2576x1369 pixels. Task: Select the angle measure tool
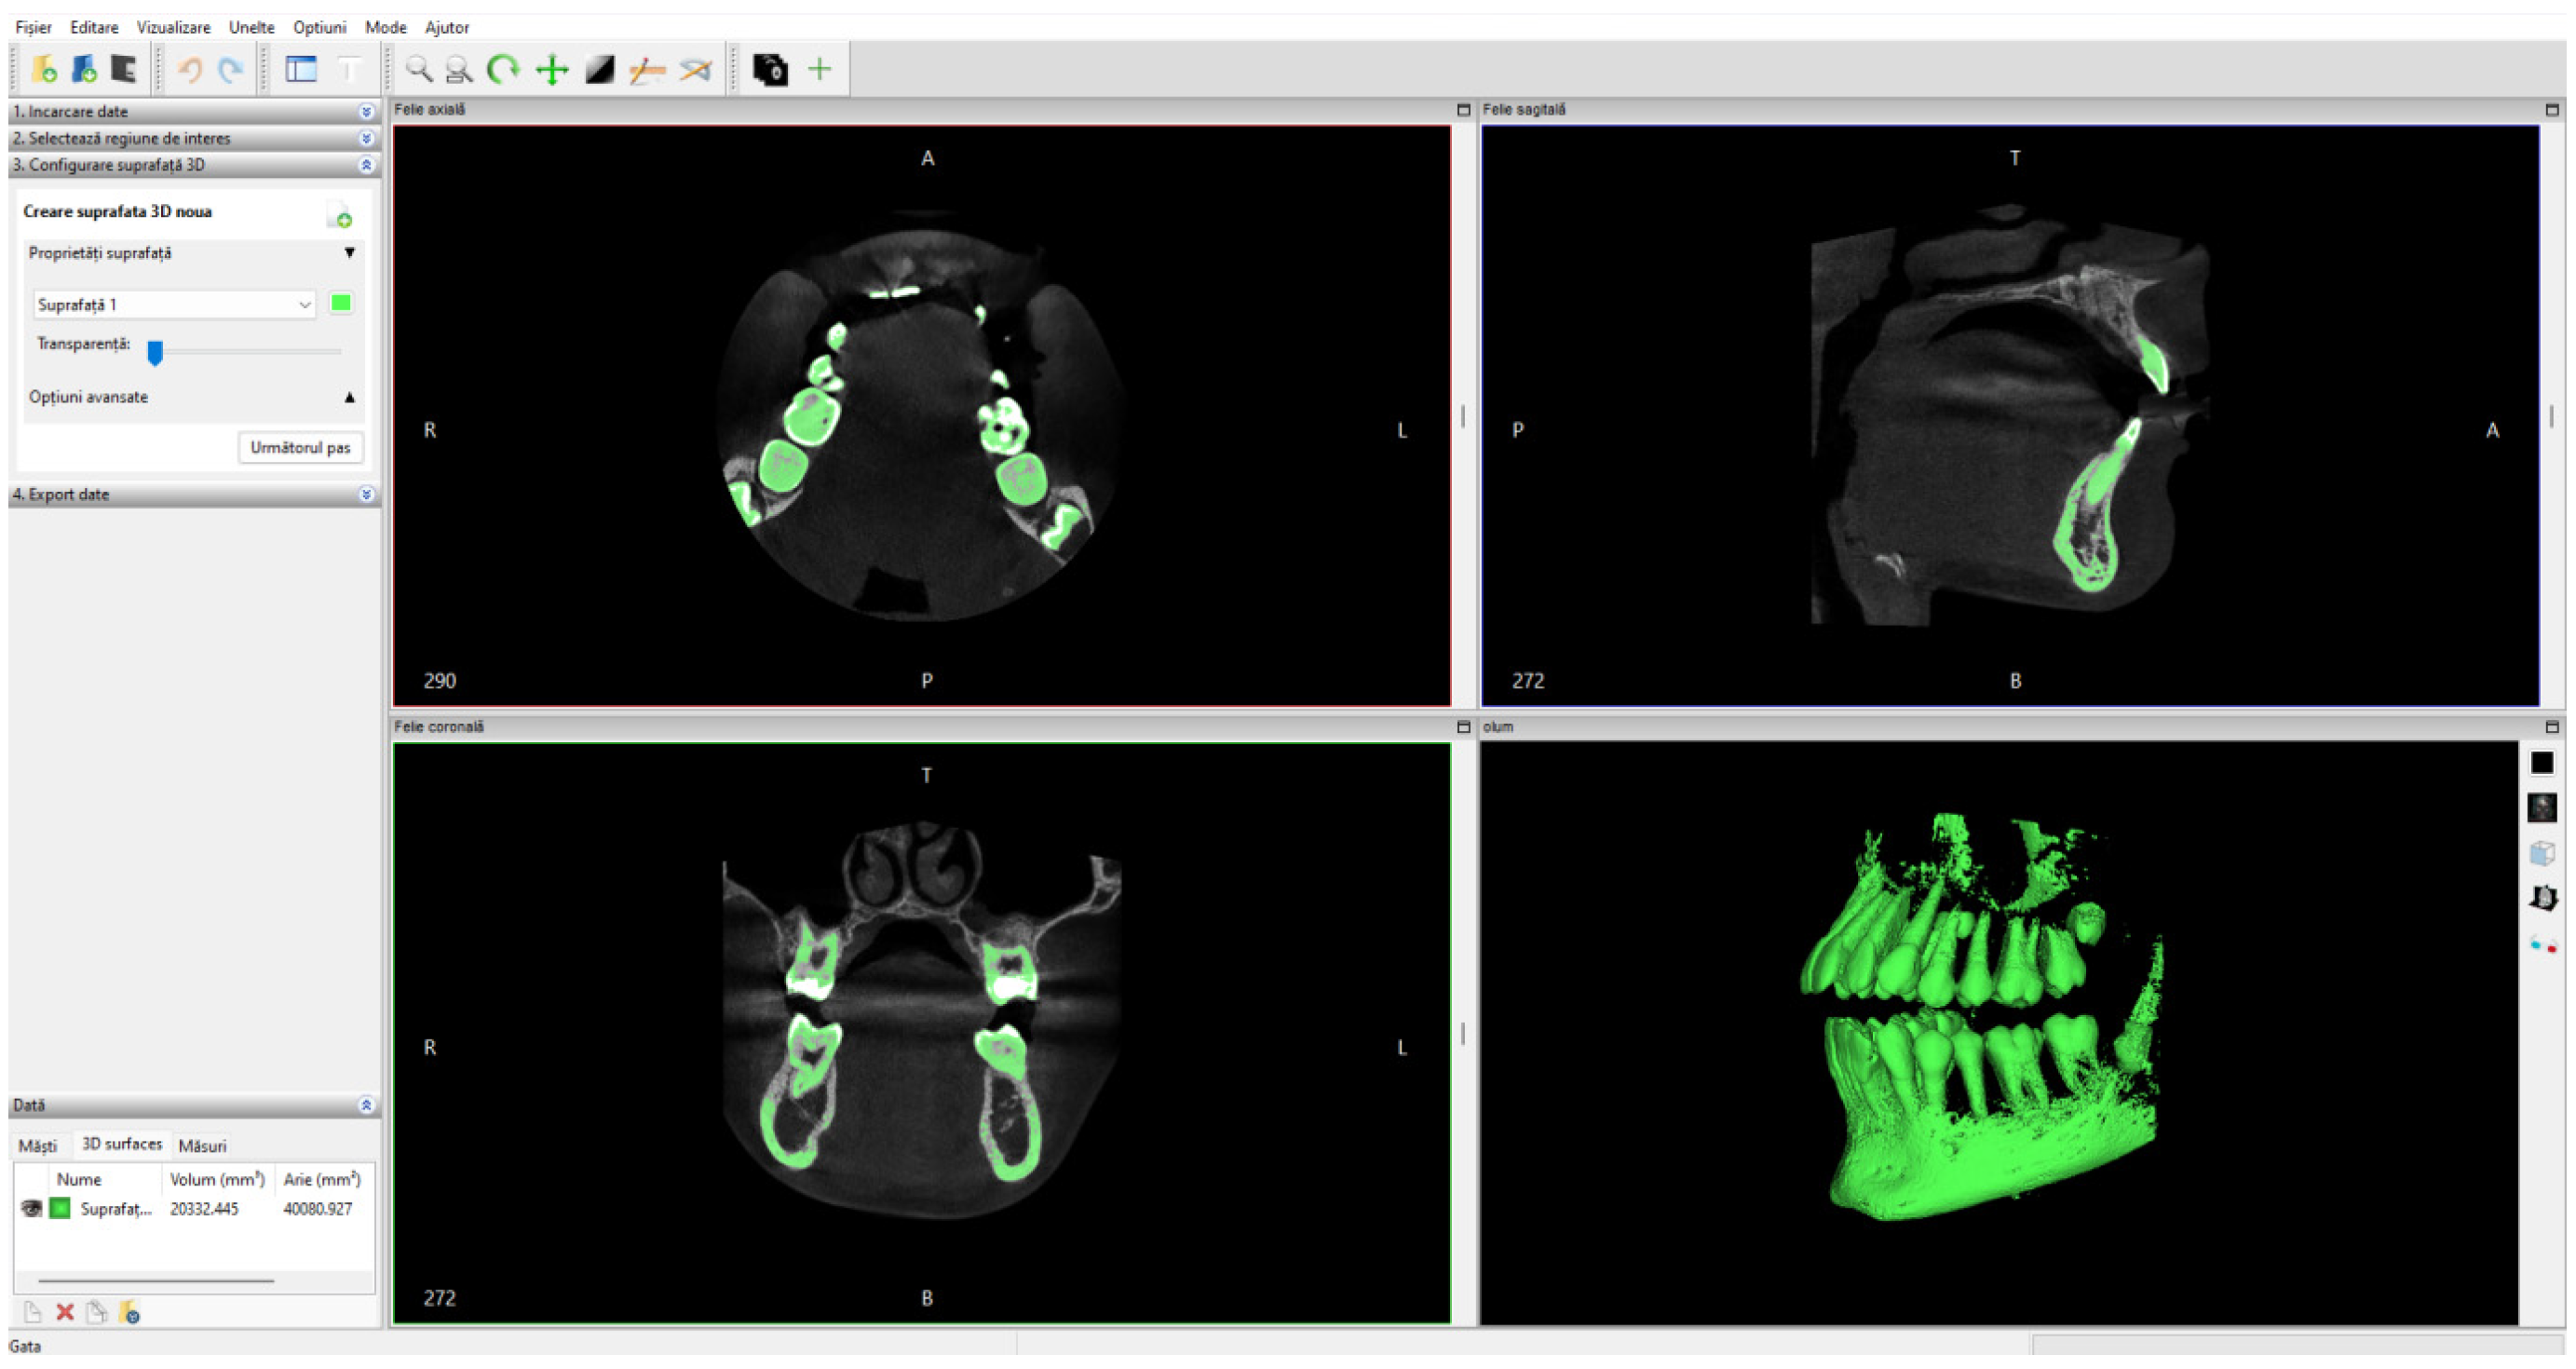696,69
